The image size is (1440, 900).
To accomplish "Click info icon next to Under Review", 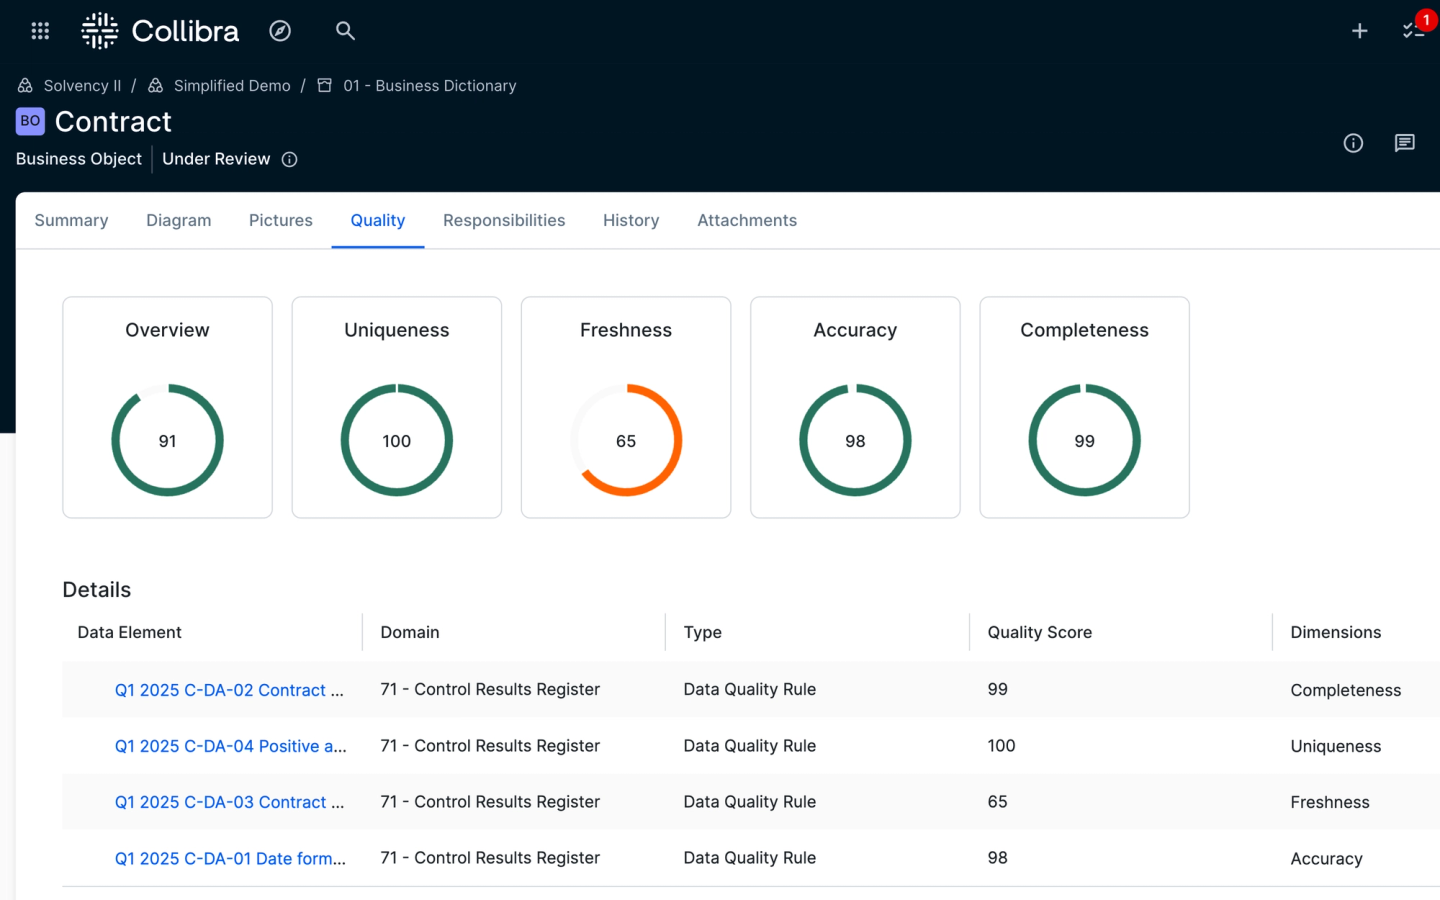I will pyautogui.click(x=289, y=159).
